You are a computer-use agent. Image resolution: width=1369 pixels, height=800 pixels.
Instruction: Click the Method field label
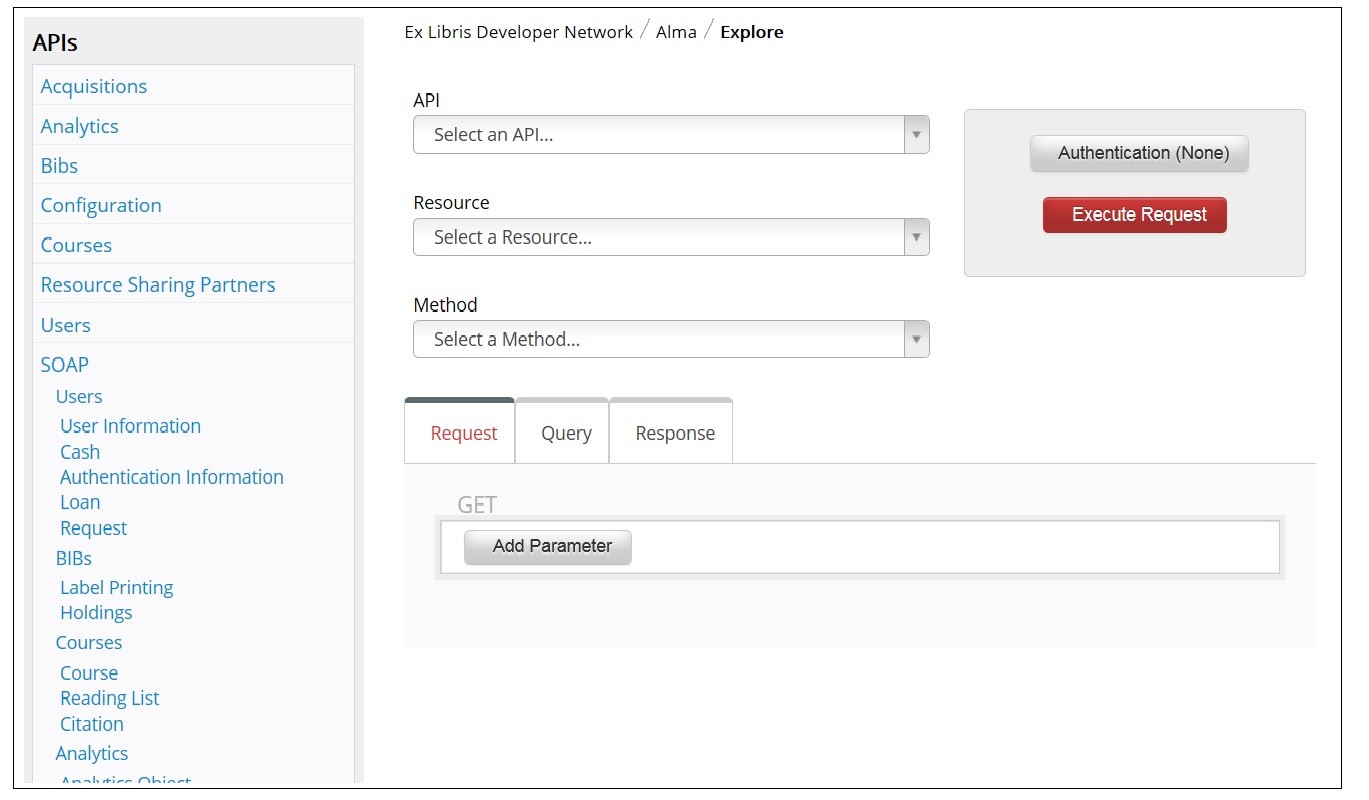coord(445,304)
